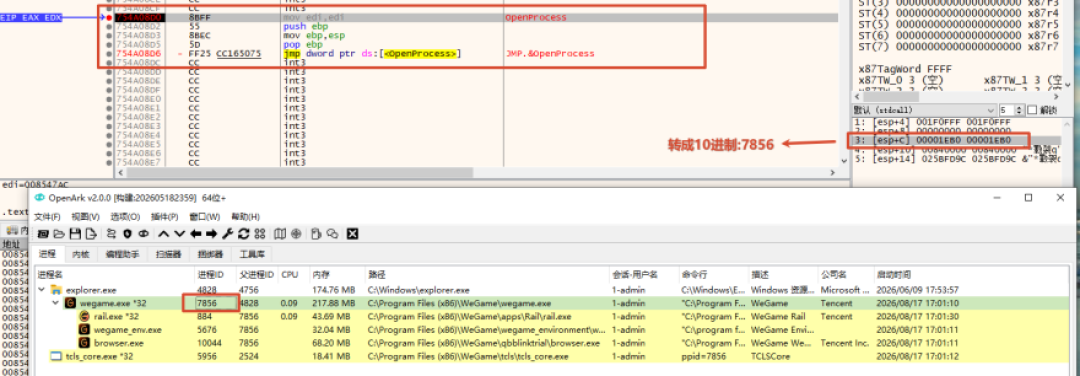Click the console icon in OpenArk toolbar
The height and width of the screenshot is (376, 1080).
[x=43, y=233]
